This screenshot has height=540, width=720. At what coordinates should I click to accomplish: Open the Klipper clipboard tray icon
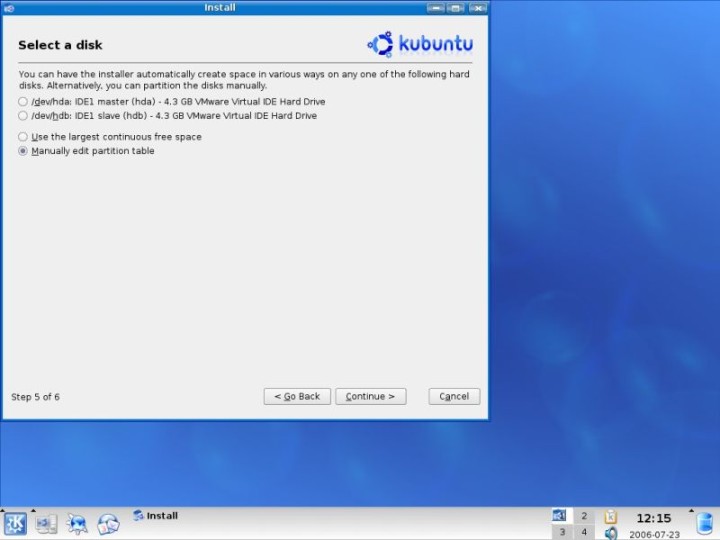pos(611,517)
